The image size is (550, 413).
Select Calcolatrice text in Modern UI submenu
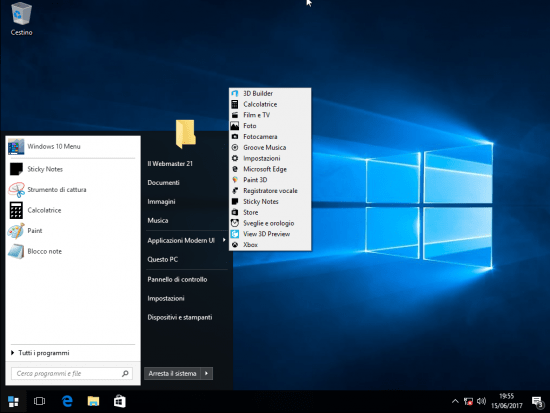260,104
